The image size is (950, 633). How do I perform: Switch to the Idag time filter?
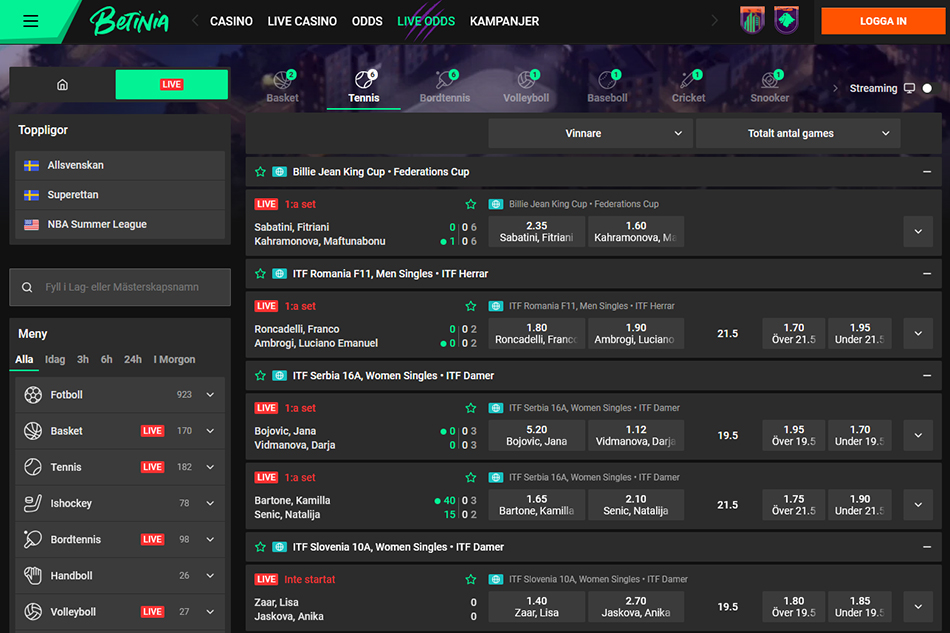(55, 360)
